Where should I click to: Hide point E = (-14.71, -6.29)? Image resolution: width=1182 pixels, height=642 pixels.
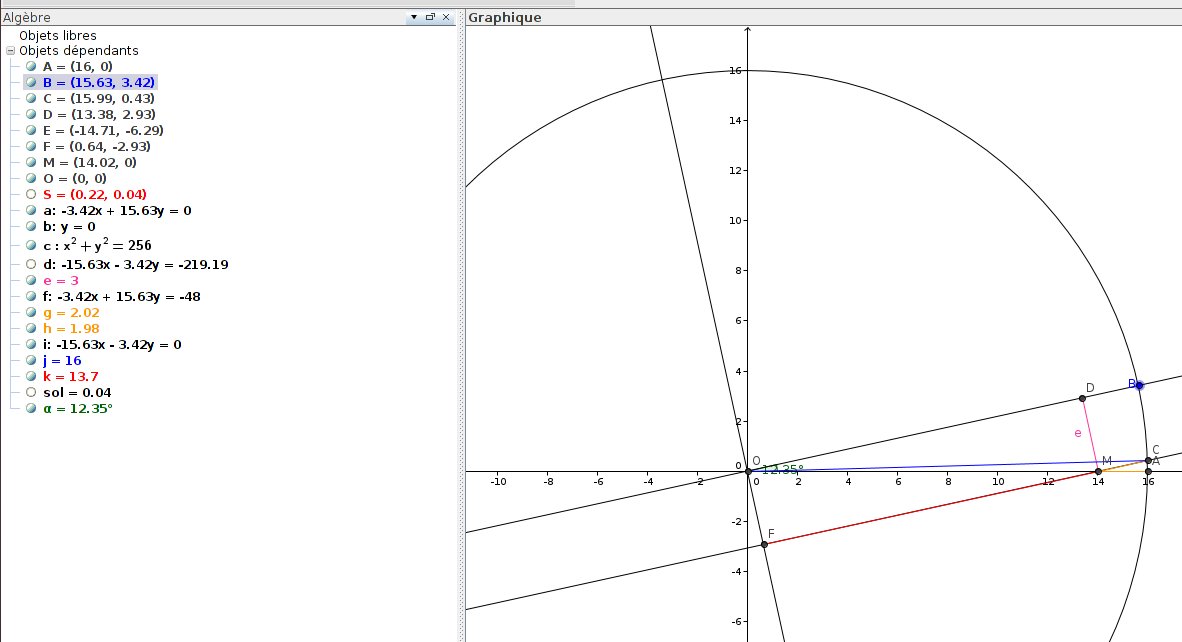31,130
